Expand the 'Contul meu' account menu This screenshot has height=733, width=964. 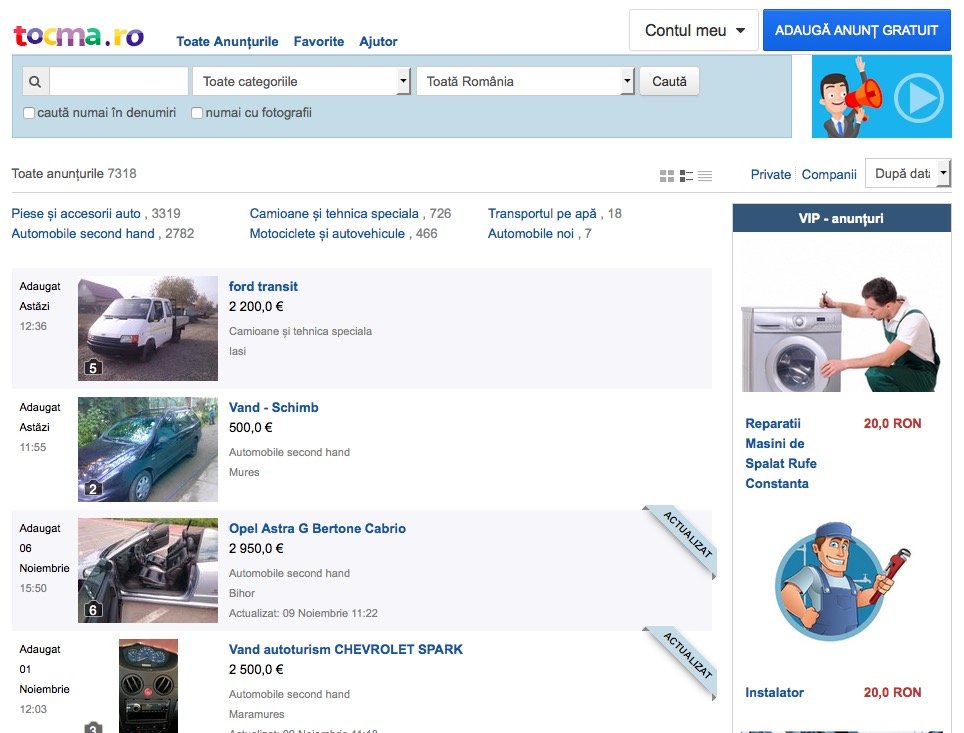click(694, 30)
